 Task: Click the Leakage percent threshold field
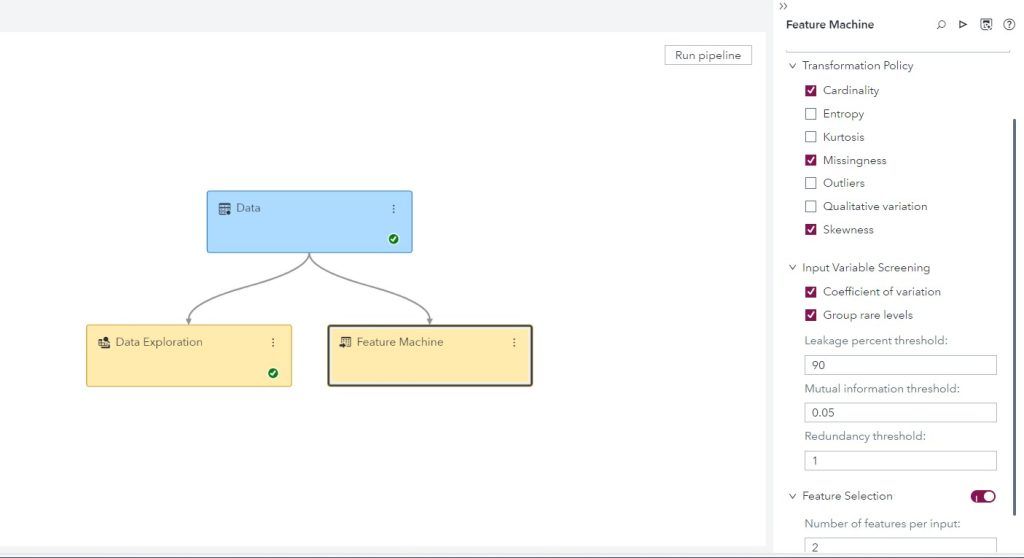click(x=900, y=365)
